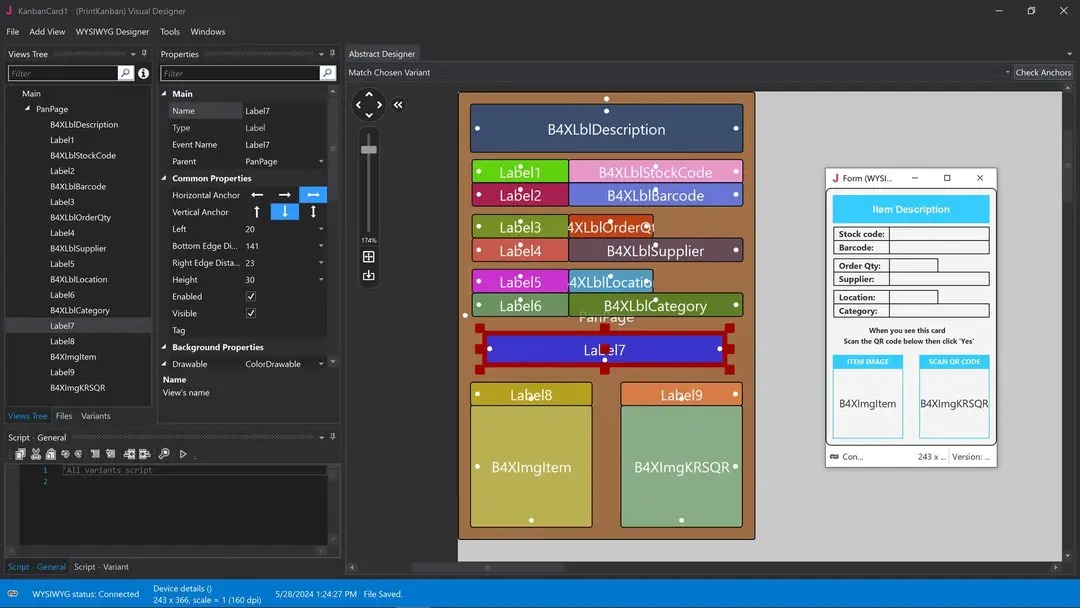Image resolution: width=1080 pixels, height=608 pixels.
Task: Uncheck the Enabled checkbox
Action: click(x=251, y=297)
